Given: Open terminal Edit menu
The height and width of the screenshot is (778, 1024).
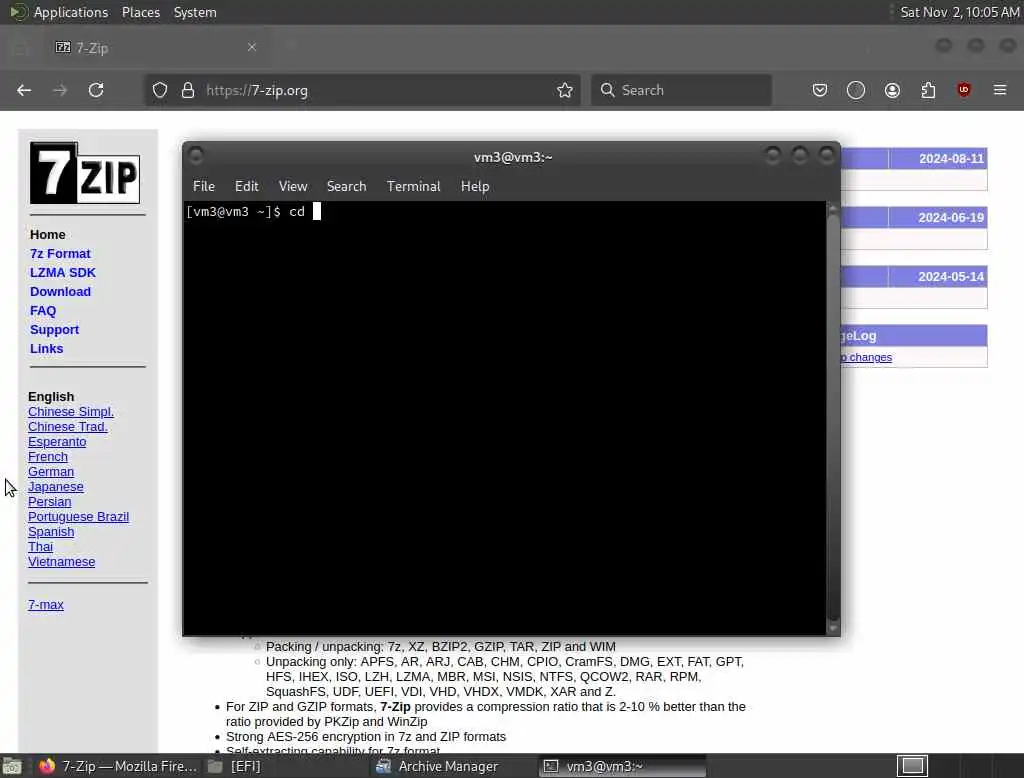Looking at the screenshot, I should tap(246, 186).
